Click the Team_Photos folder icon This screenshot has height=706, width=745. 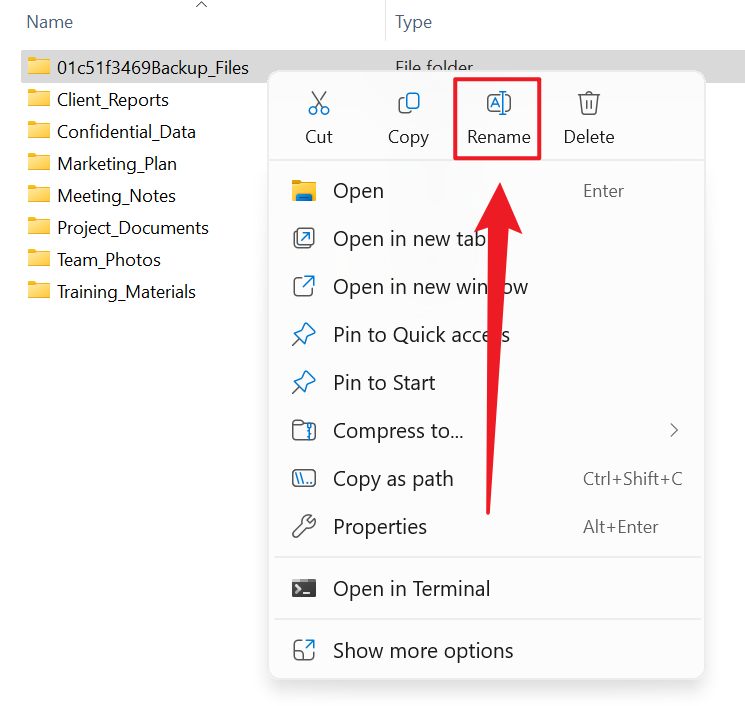tap(39, 258)
